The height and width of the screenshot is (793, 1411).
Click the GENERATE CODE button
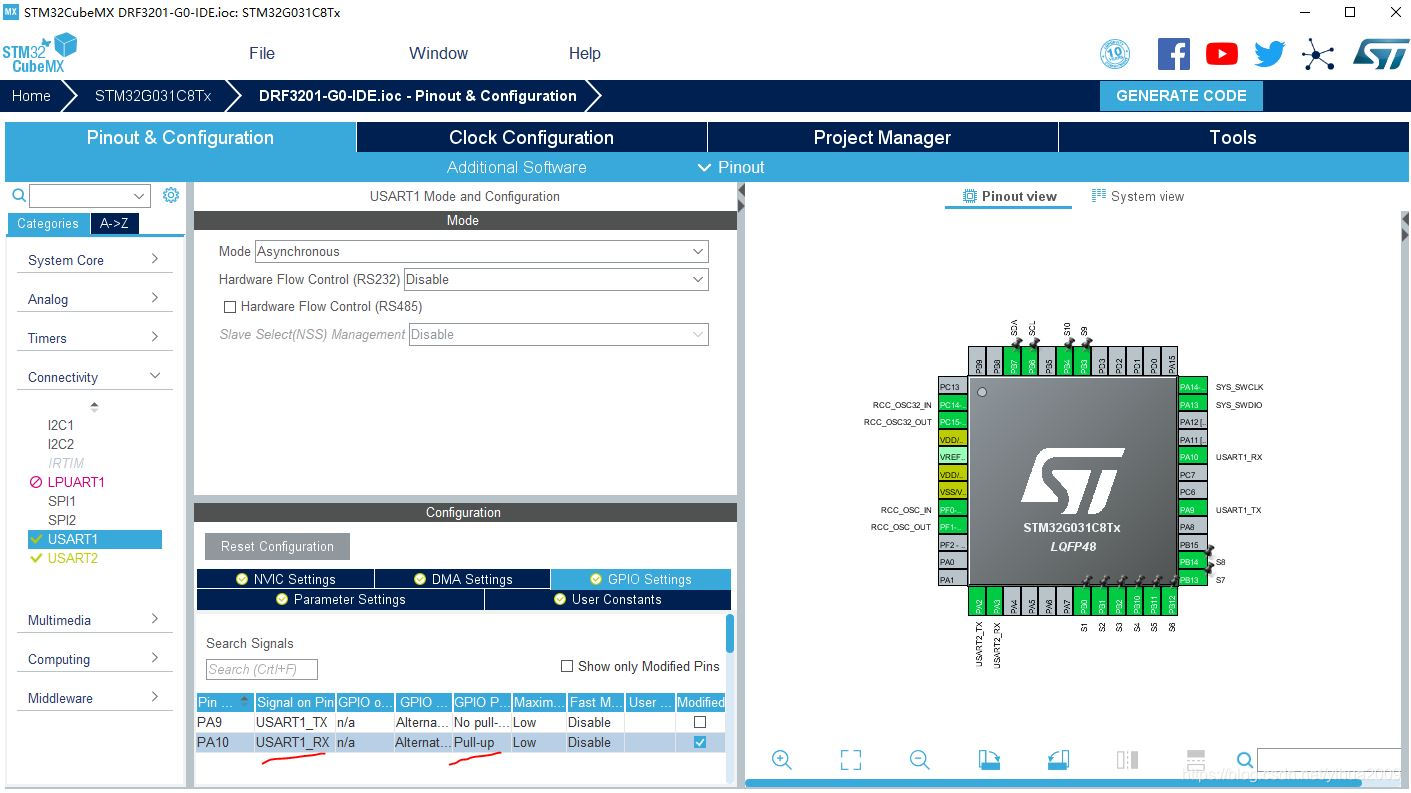pos(1181,96)
